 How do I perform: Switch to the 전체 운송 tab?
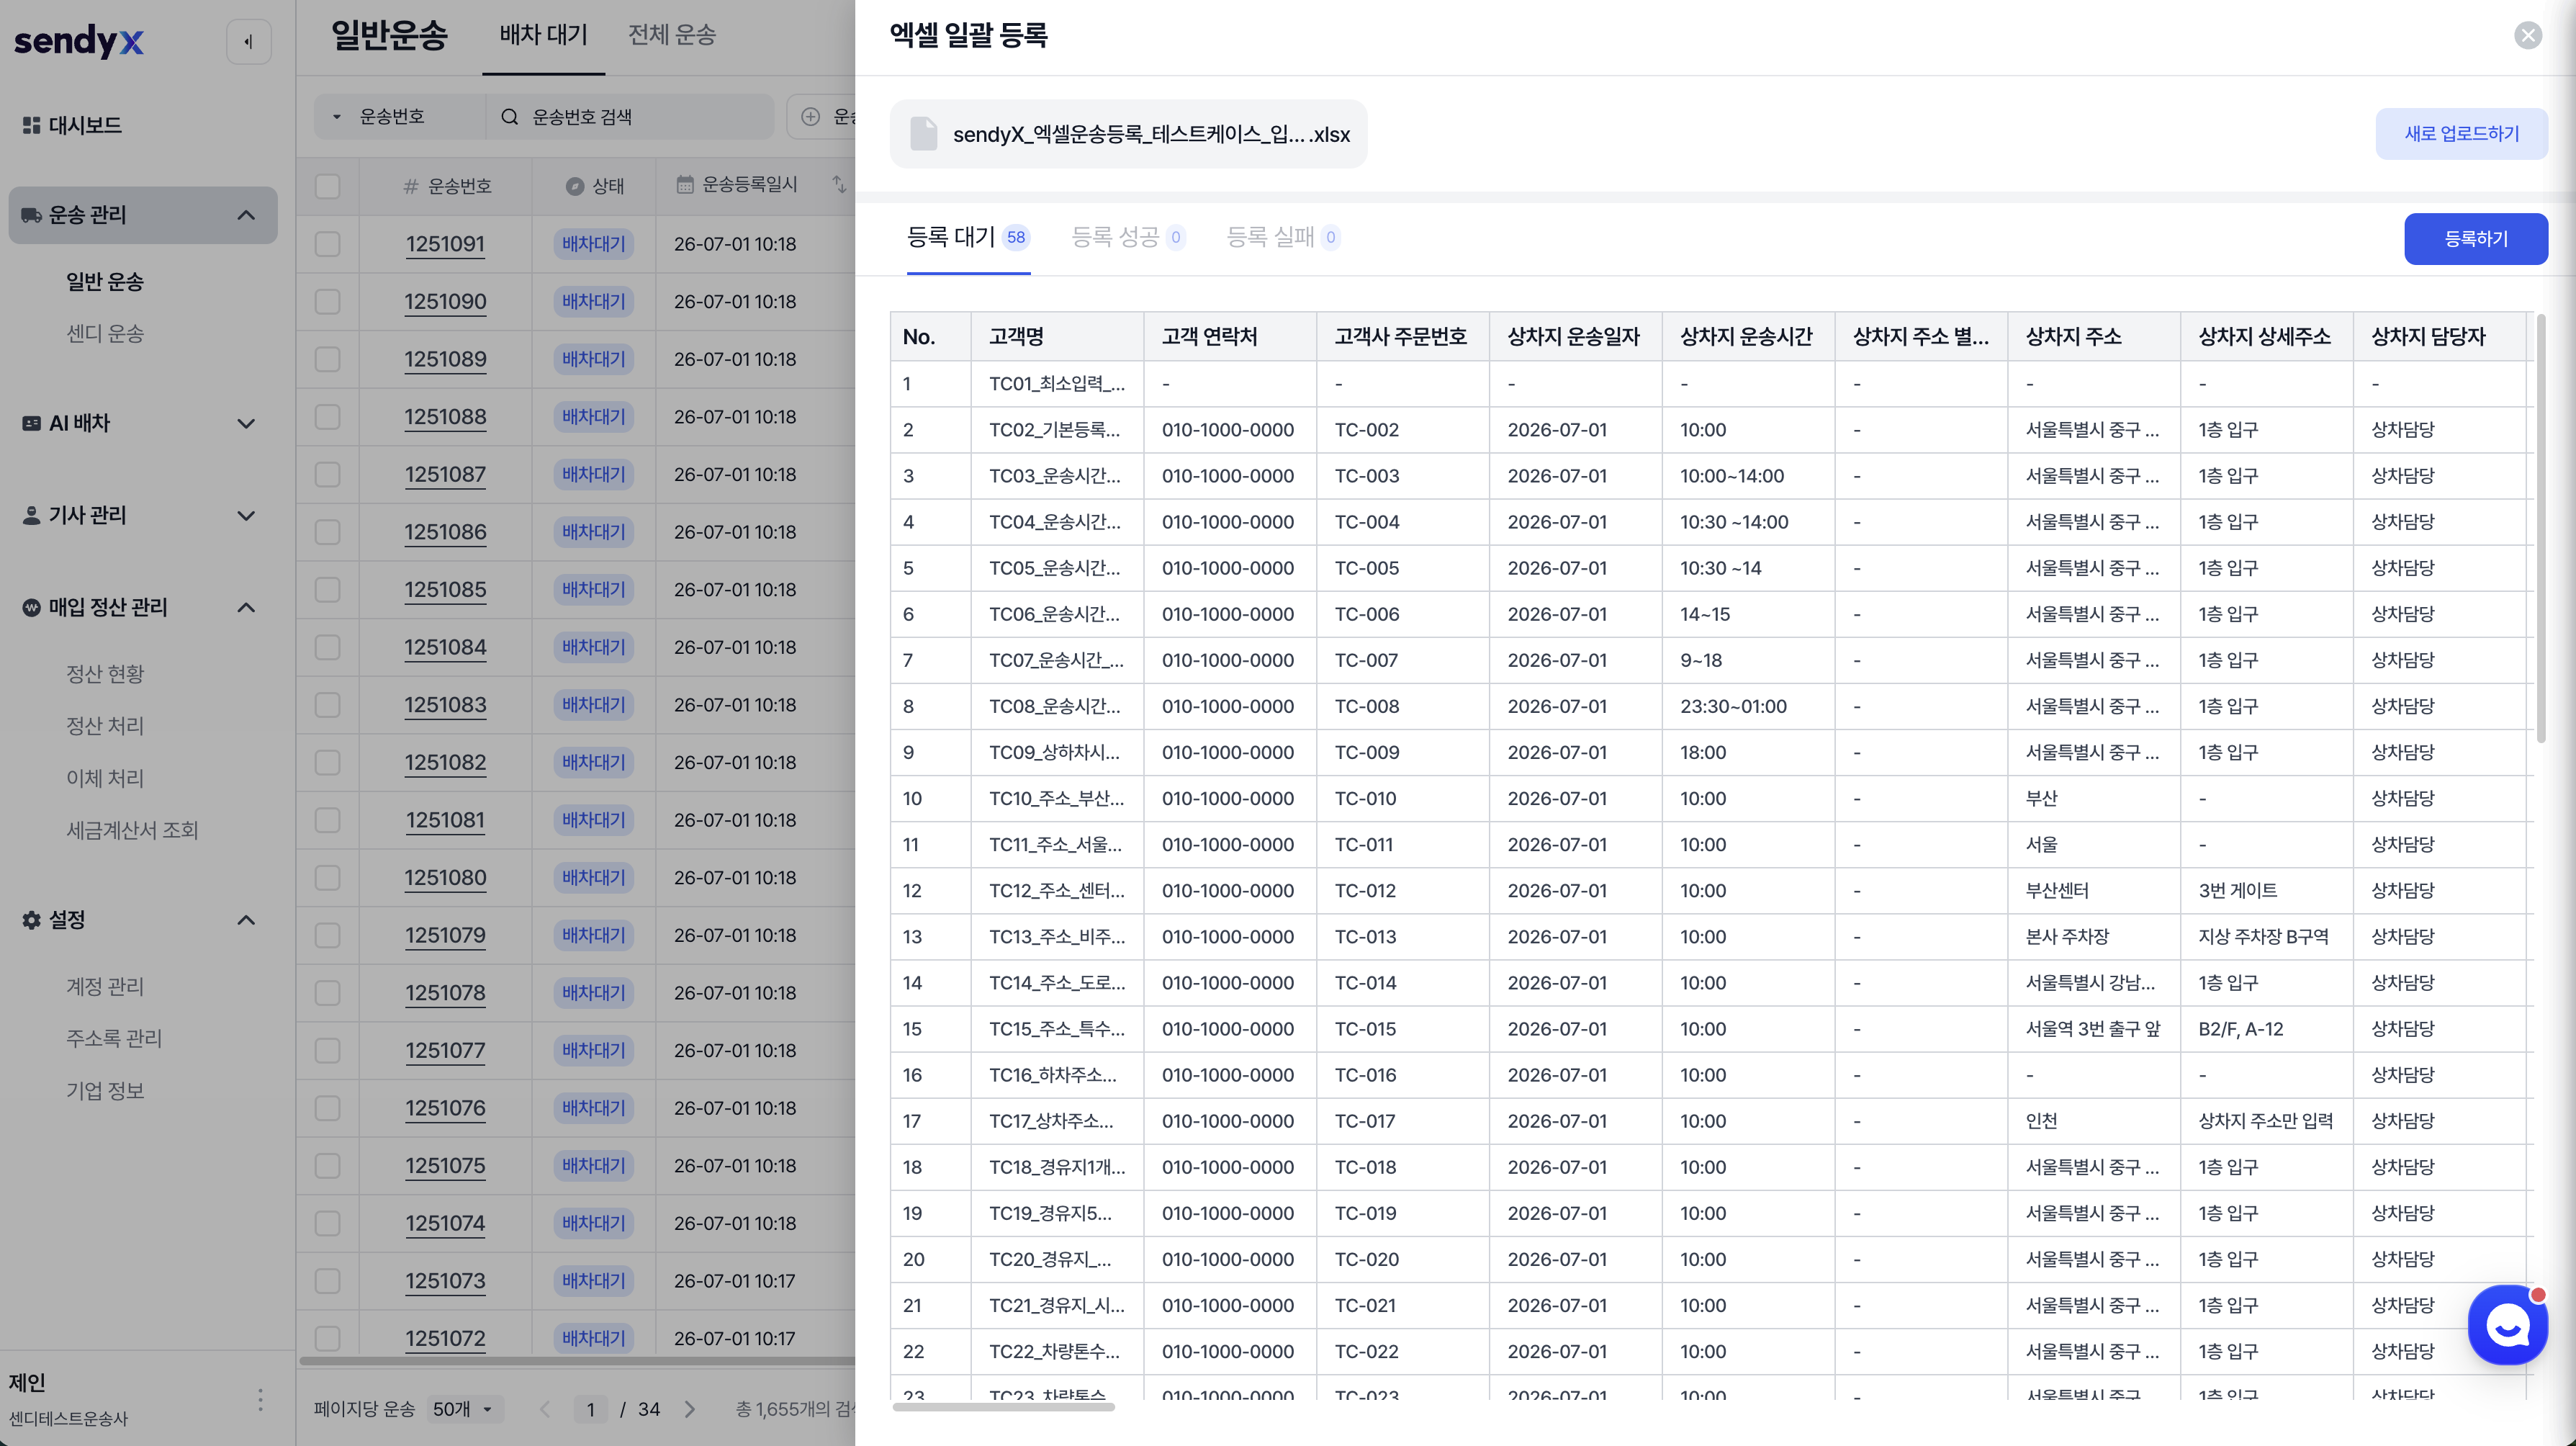[671, 36]
